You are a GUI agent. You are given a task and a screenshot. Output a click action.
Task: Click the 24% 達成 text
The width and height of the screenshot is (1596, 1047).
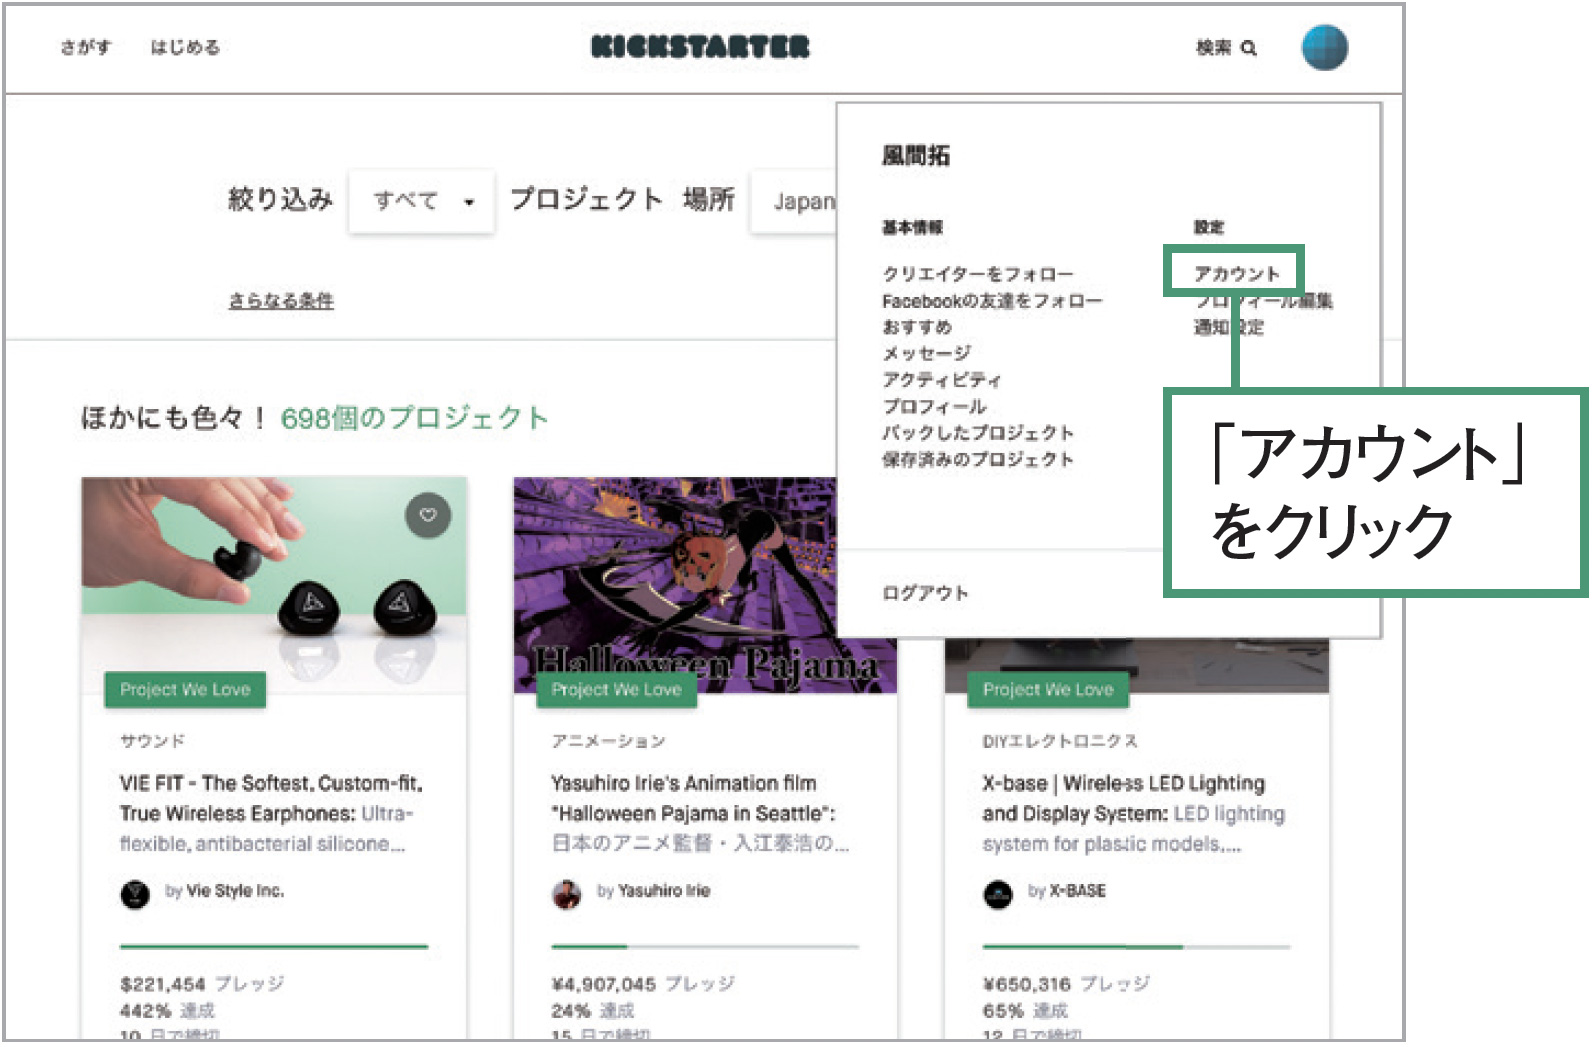592,1011
